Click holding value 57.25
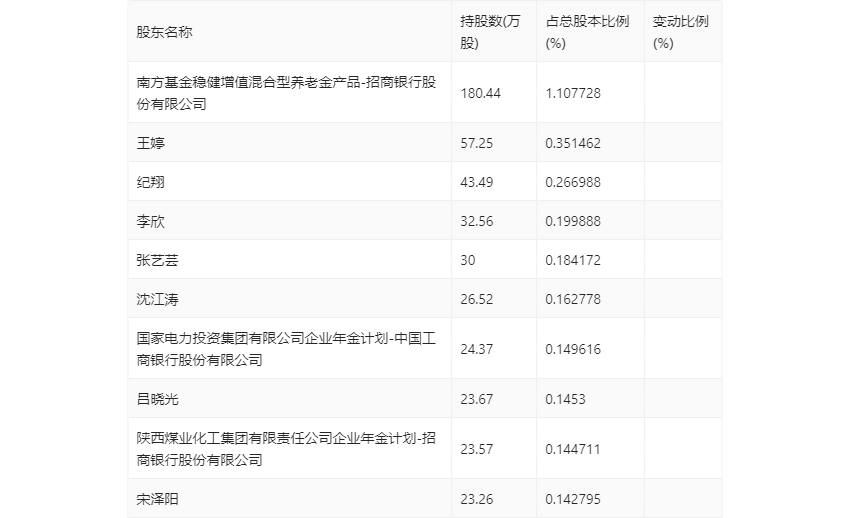This screenshot has width=850, height=518. pos(476,143)
